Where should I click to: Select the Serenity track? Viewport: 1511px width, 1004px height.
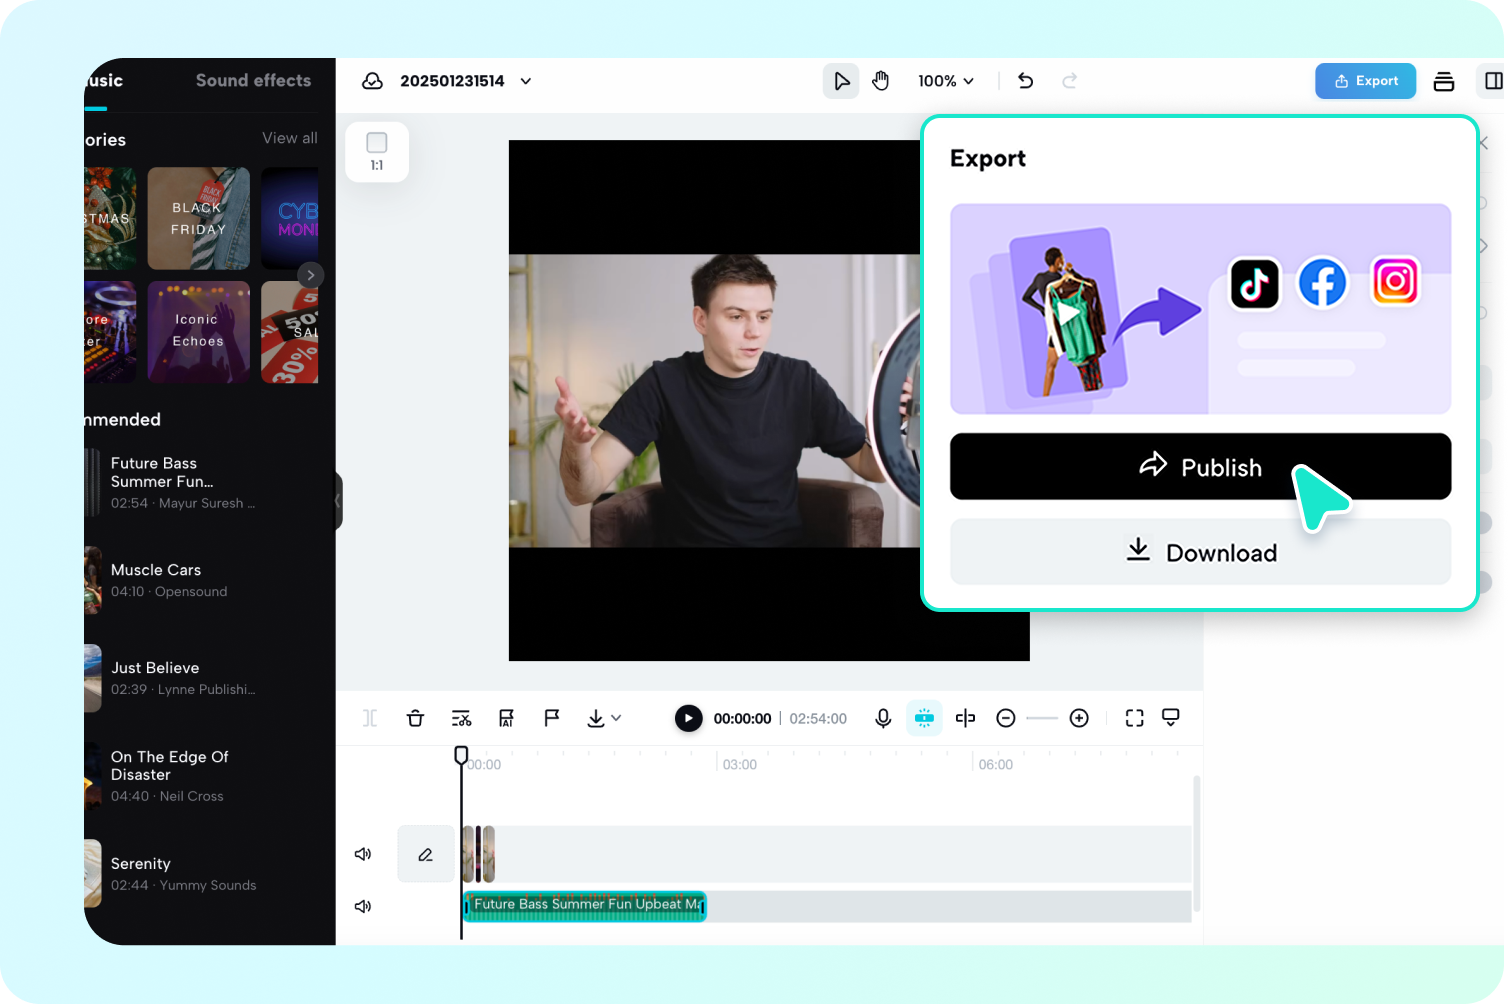click(170, 873)
